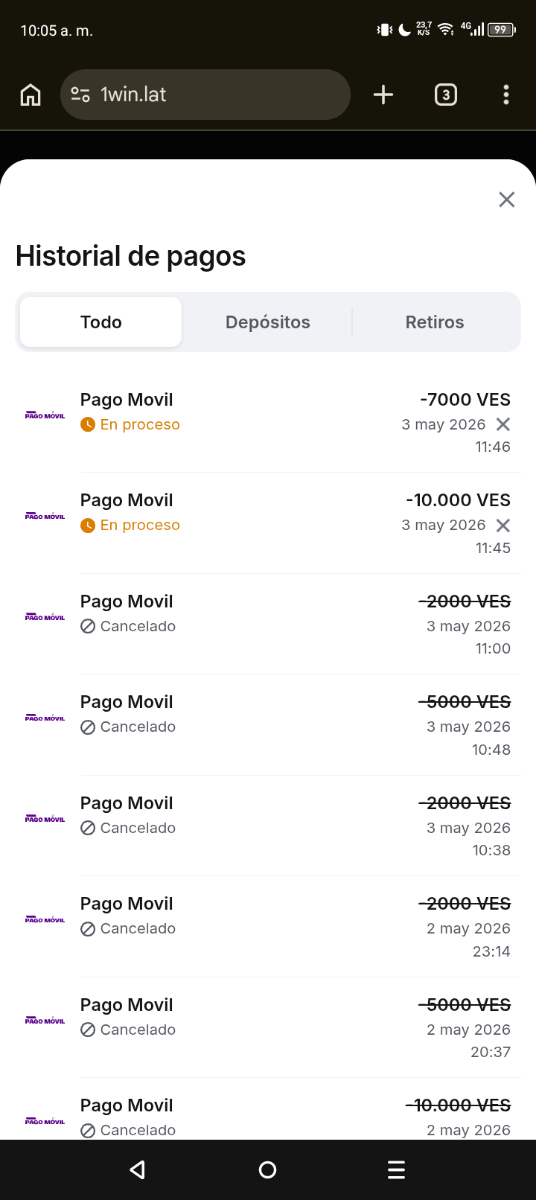Image resolution: width=536 pixels, height=1200 pixels.
Task: Open a new tab with plus icon
Action: [383, 95]
